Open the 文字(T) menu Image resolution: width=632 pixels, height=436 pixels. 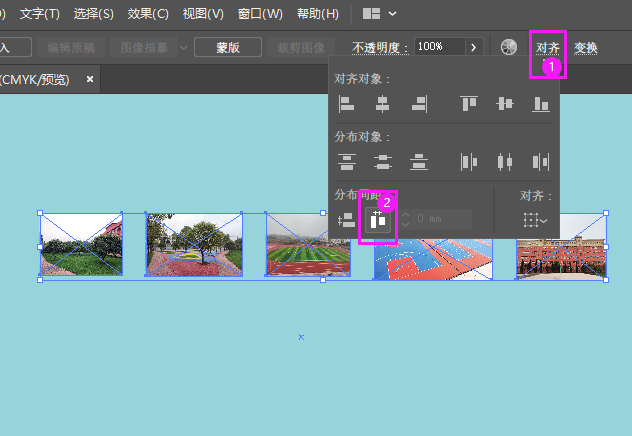(x=40, y=14)
